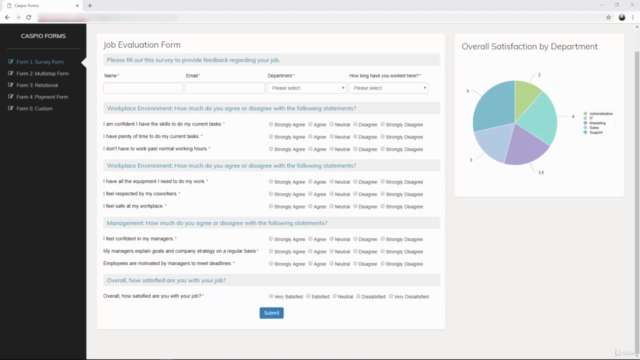
Task: Click the 3.5 data label on the pie chart
Action: 541,173
